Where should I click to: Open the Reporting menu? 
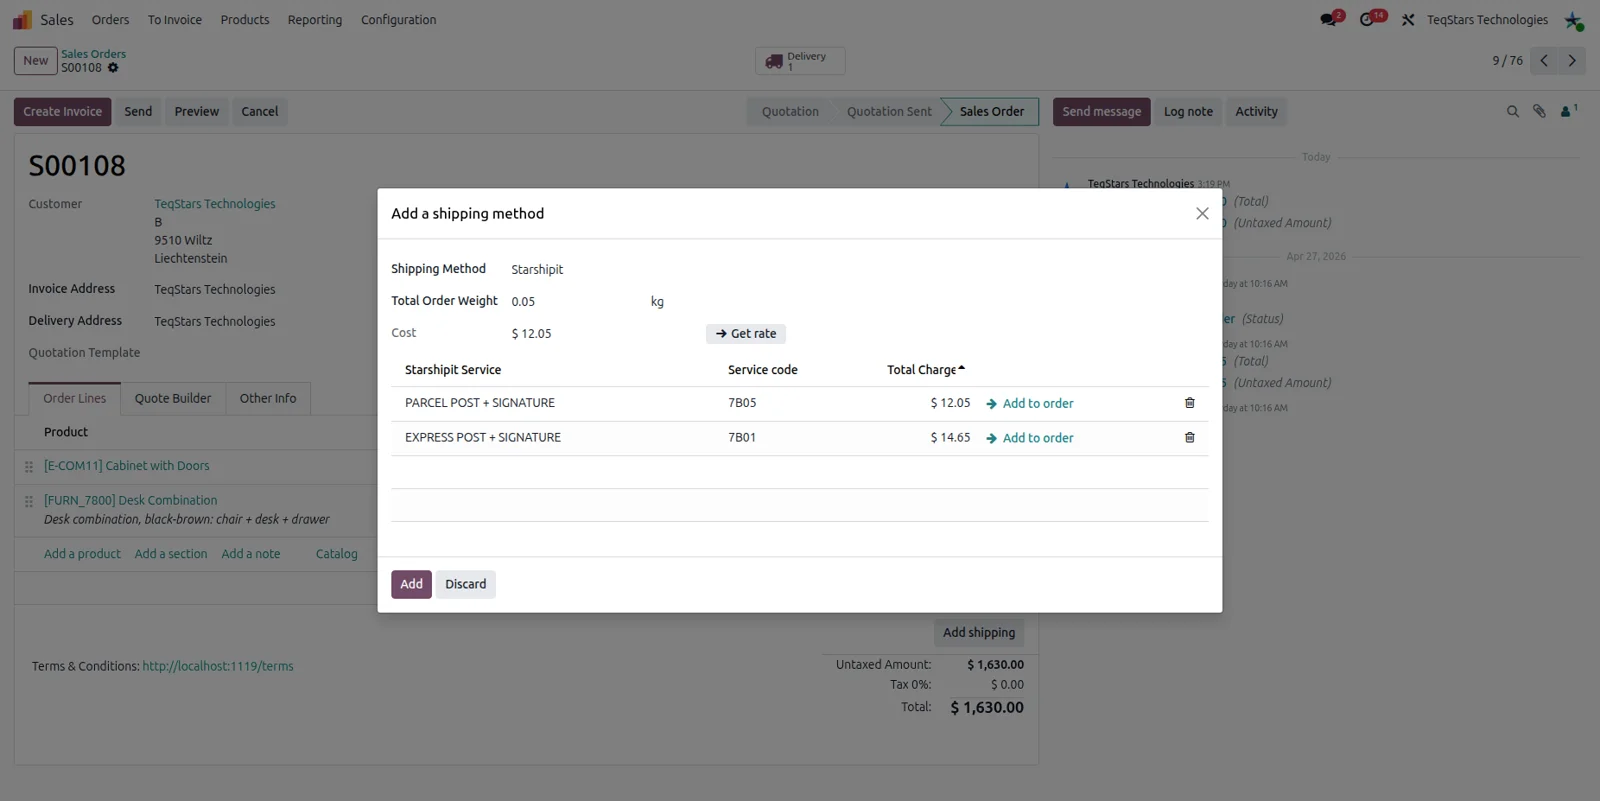[x=315, y=20]
